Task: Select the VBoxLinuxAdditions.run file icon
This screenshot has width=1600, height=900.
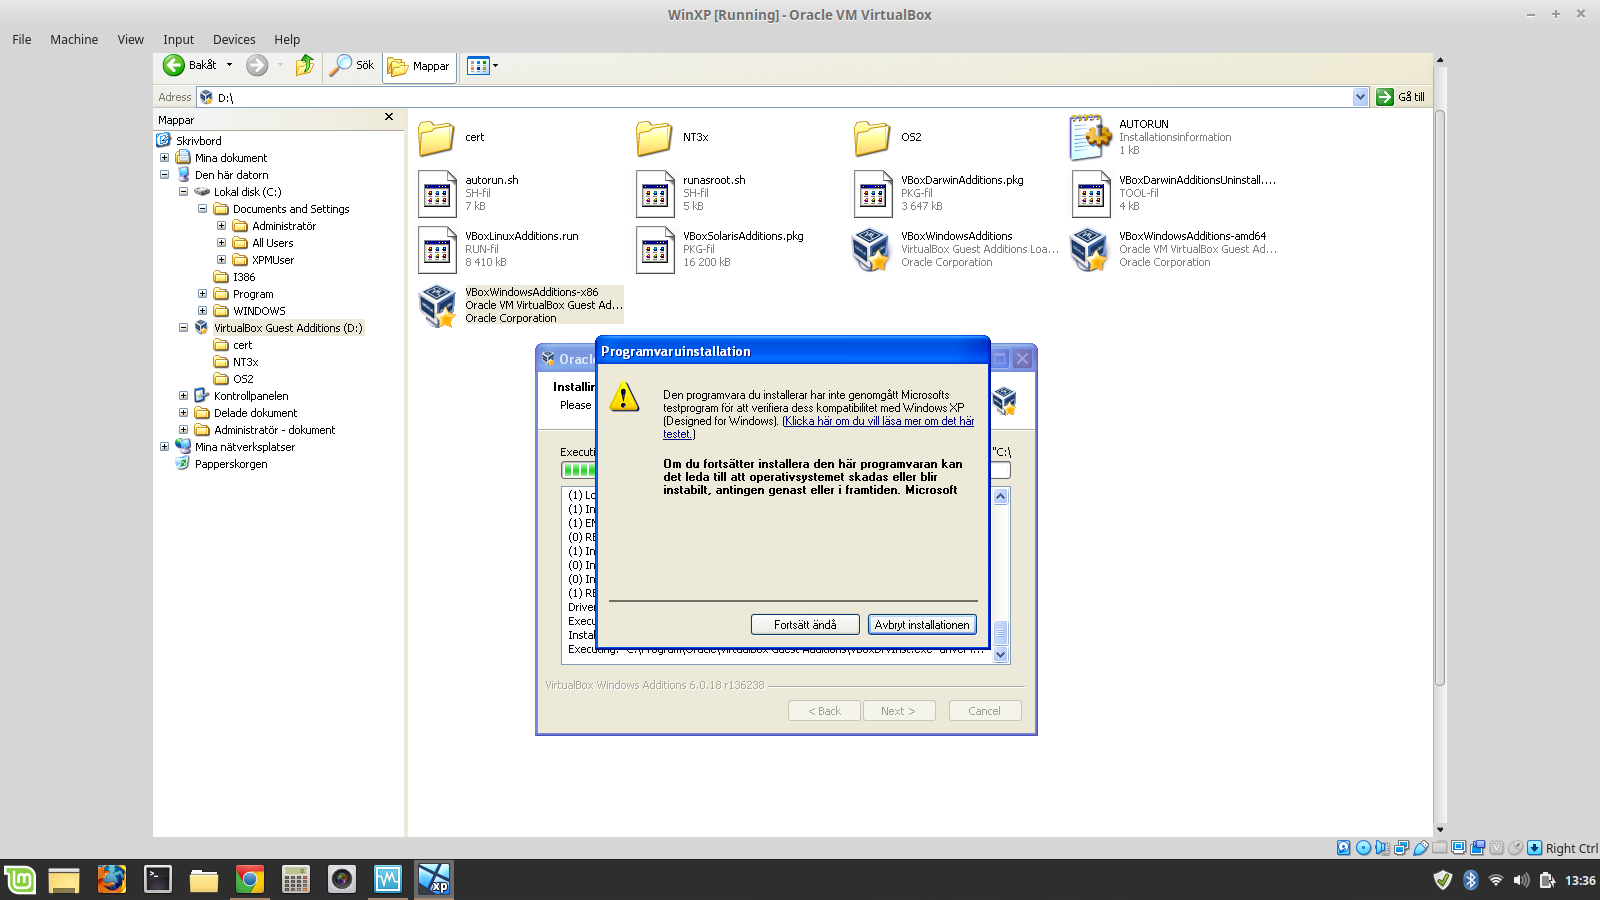Action: point(437,250)
